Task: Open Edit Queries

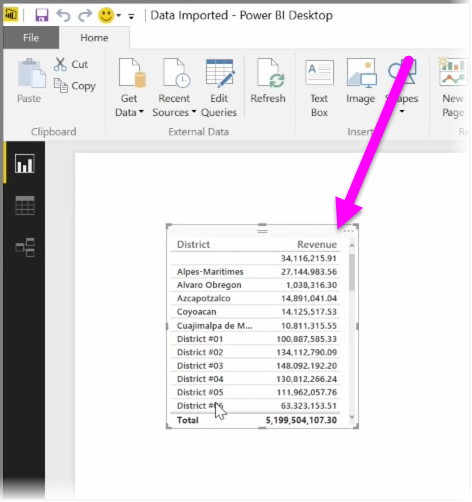Action: pyautogui.click(x=219, y=88)
